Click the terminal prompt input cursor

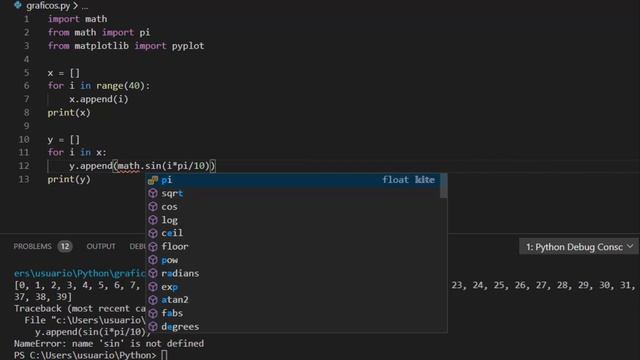pos(164,355)
